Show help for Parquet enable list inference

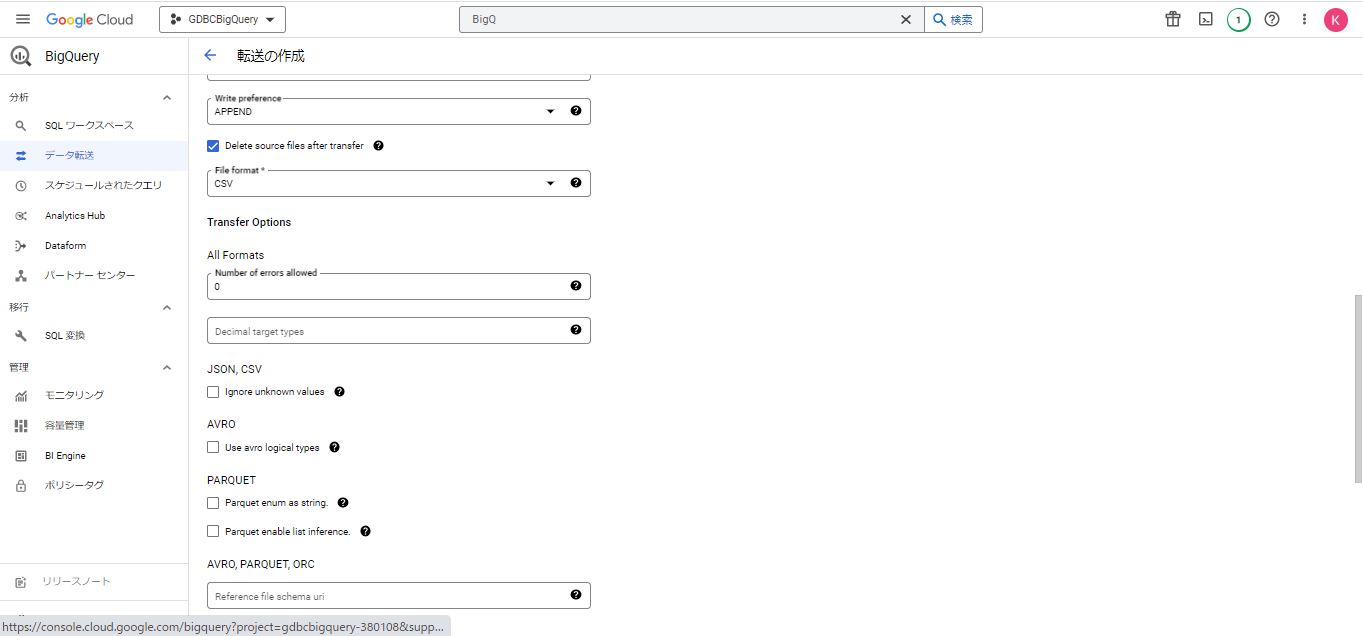[366, 531]
